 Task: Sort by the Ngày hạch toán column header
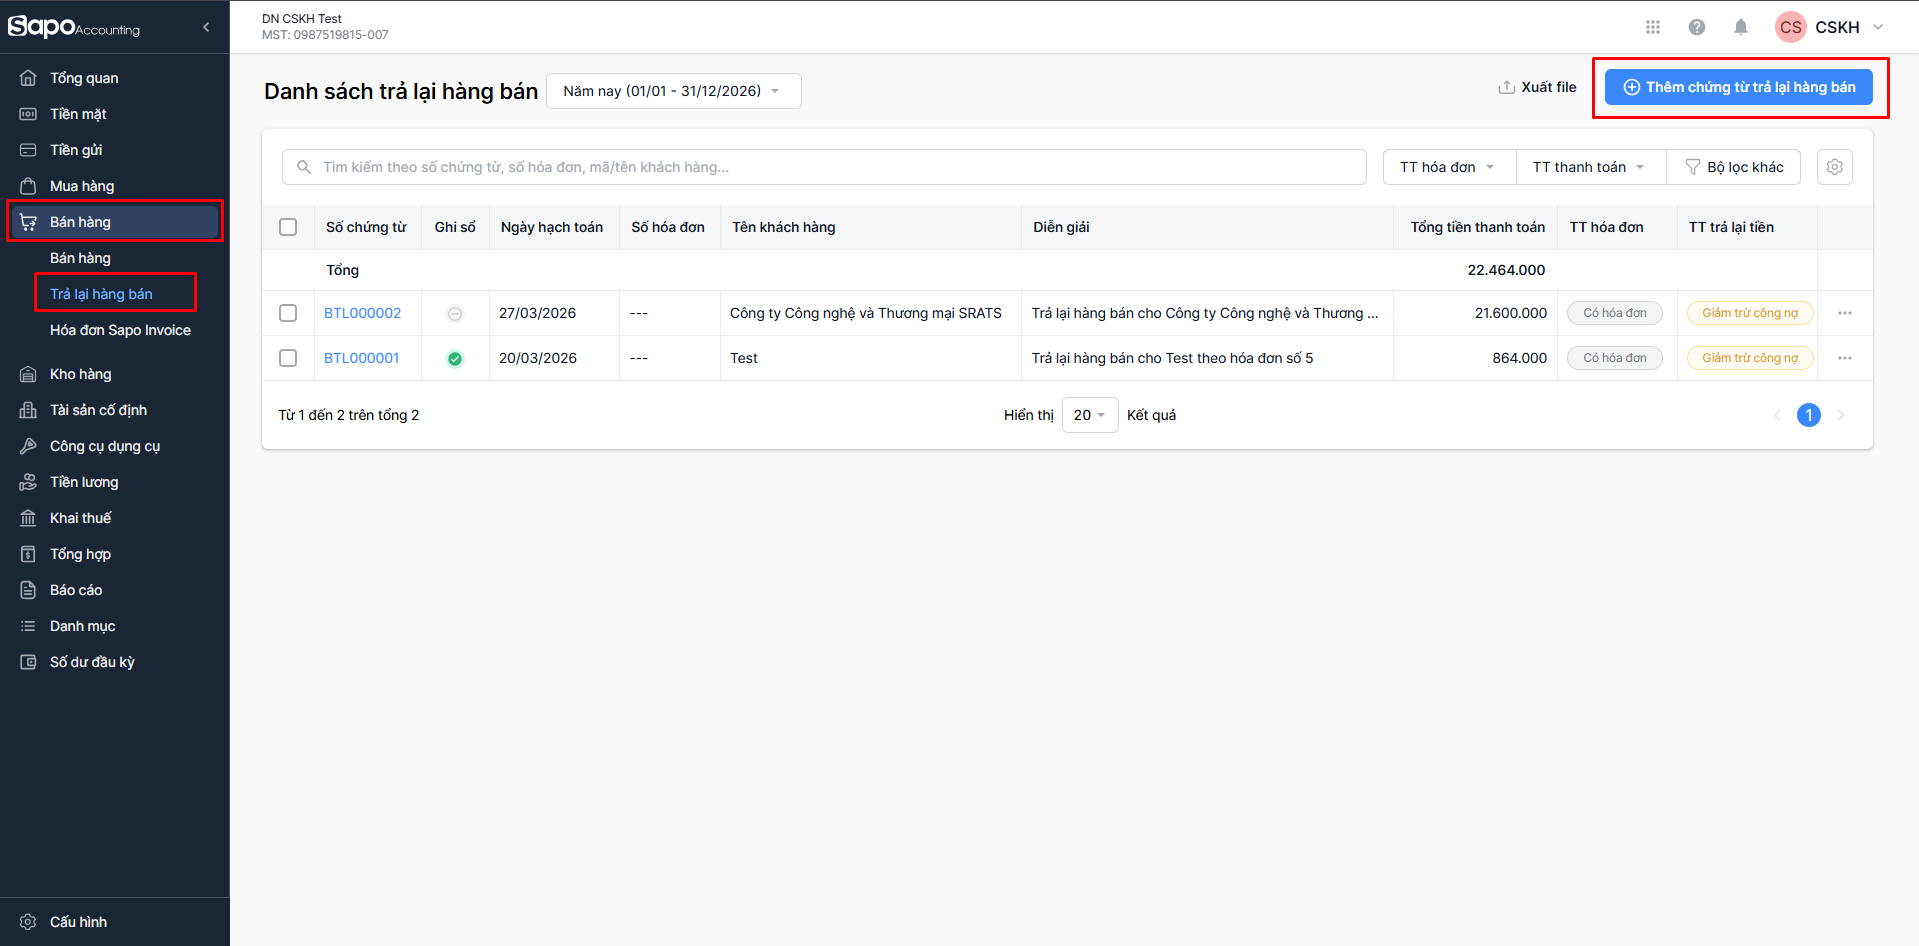[x=552, y=227]
